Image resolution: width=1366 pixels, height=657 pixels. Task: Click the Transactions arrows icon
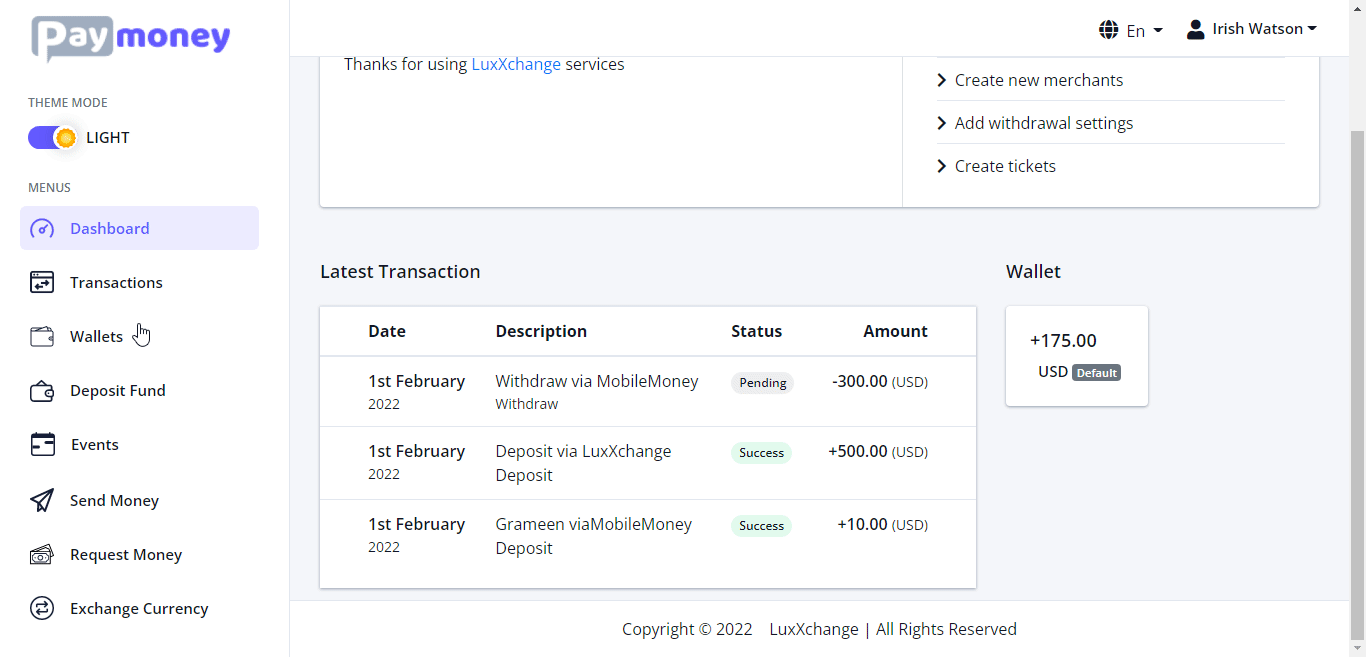[42, 283]
